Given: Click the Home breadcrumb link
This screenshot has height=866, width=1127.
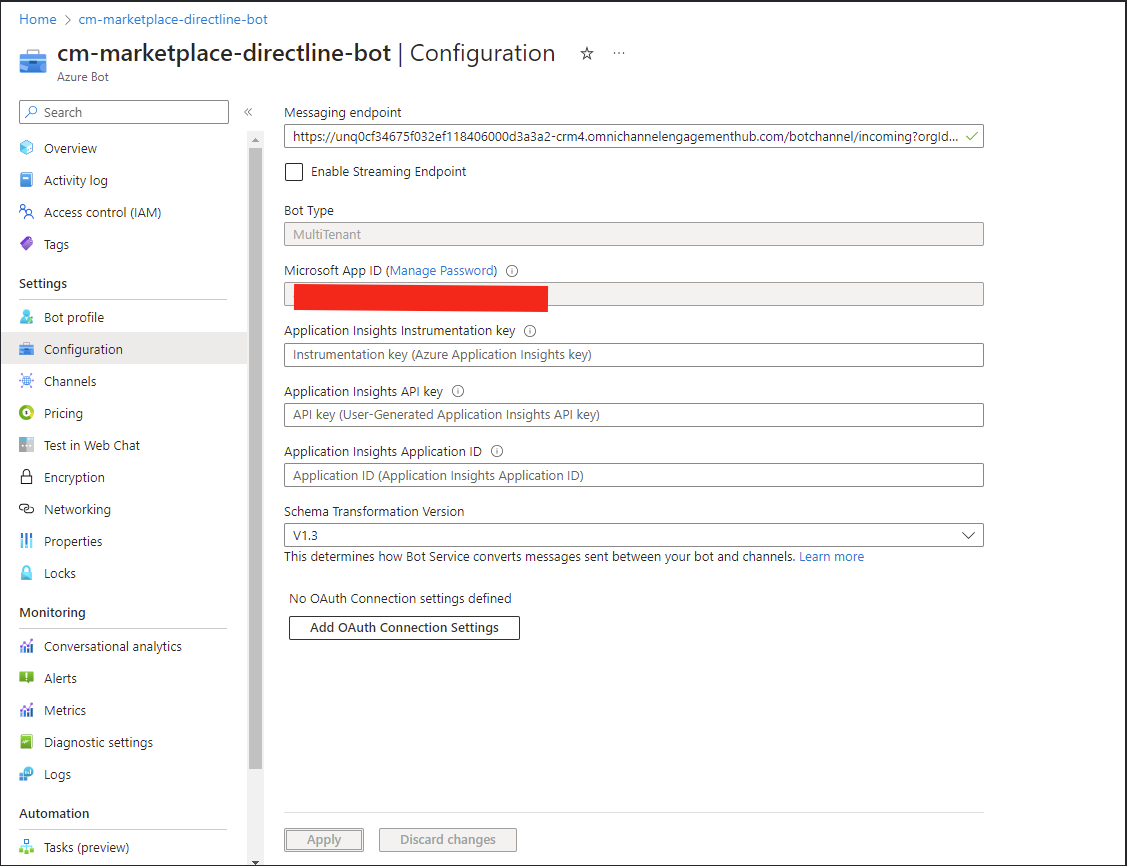Looking at the screenshot, I should pyautogui.click(x=37, y=19).
